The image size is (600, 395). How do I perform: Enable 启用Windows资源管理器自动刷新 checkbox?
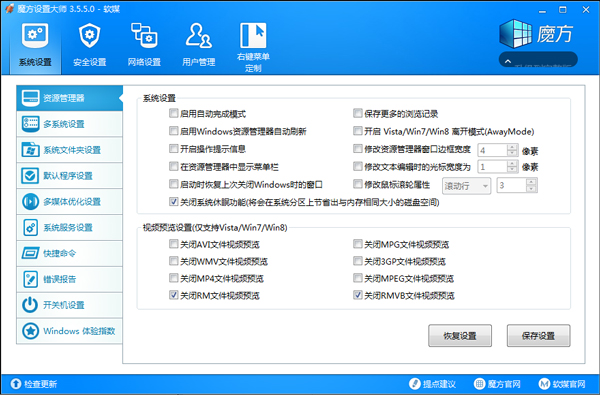174,131
